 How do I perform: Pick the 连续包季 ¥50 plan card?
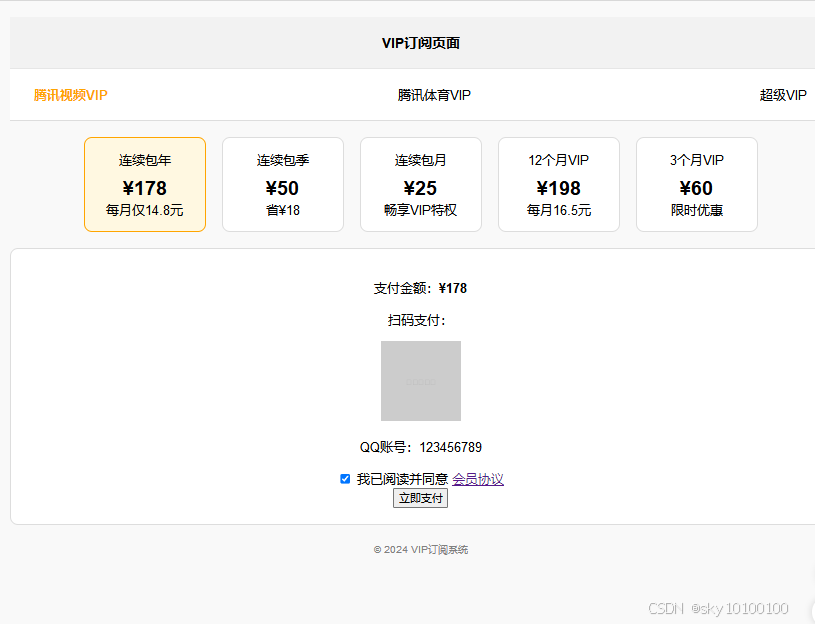click(x=283, y=184)
